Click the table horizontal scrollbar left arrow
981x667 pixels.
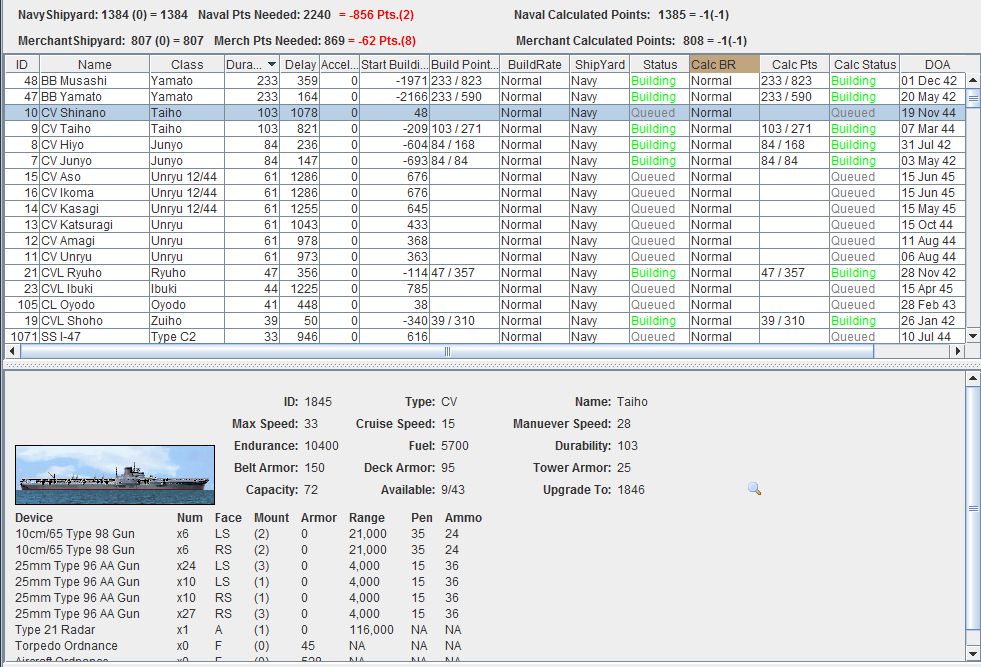(12, 351)
